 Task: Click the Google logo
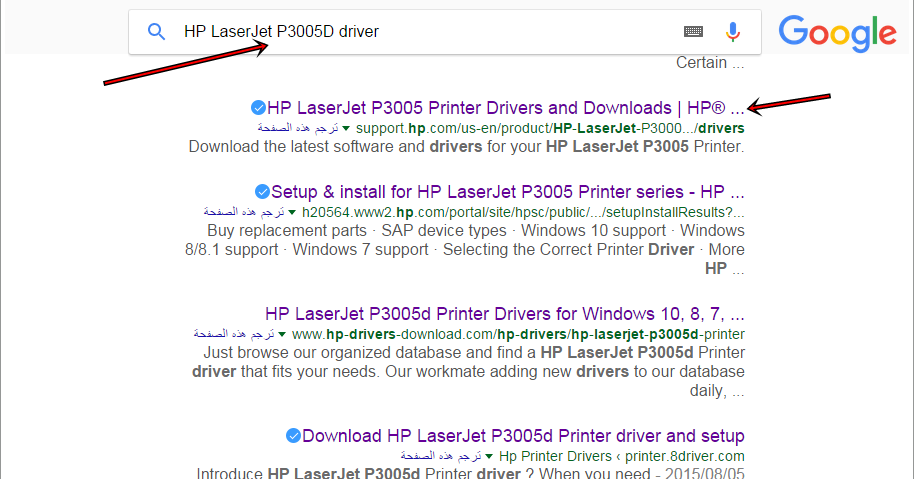tap(838, 34)
